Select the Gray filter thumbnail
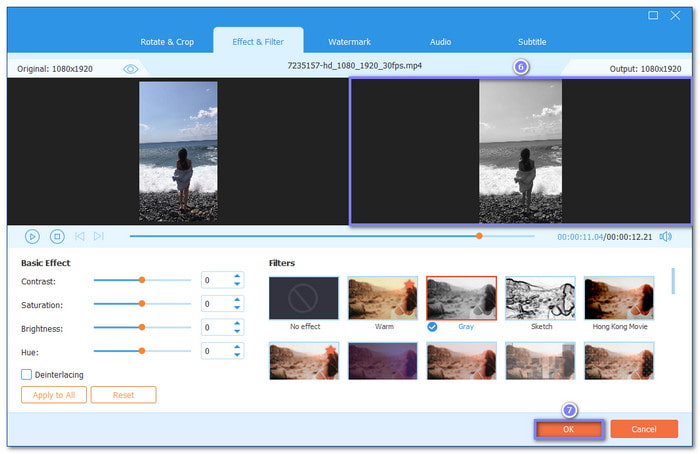700x454 pixels. (461, 298)
